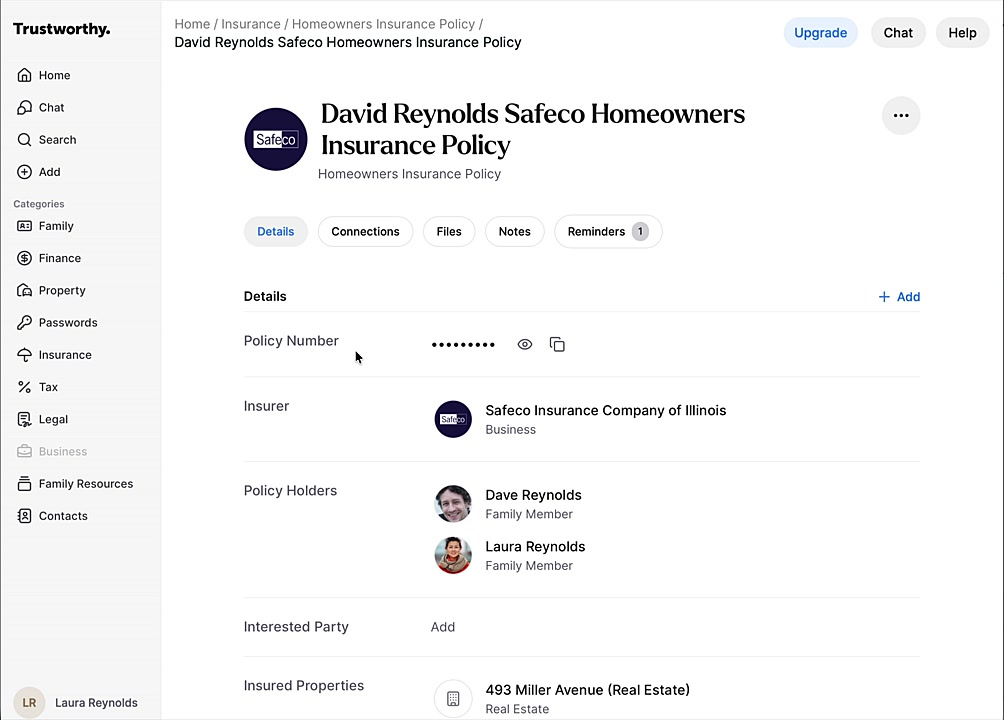The height and width of the screenshot is (720, 1004).
Task: Open 493 Miller Avenue property
Action: (587, 690)
